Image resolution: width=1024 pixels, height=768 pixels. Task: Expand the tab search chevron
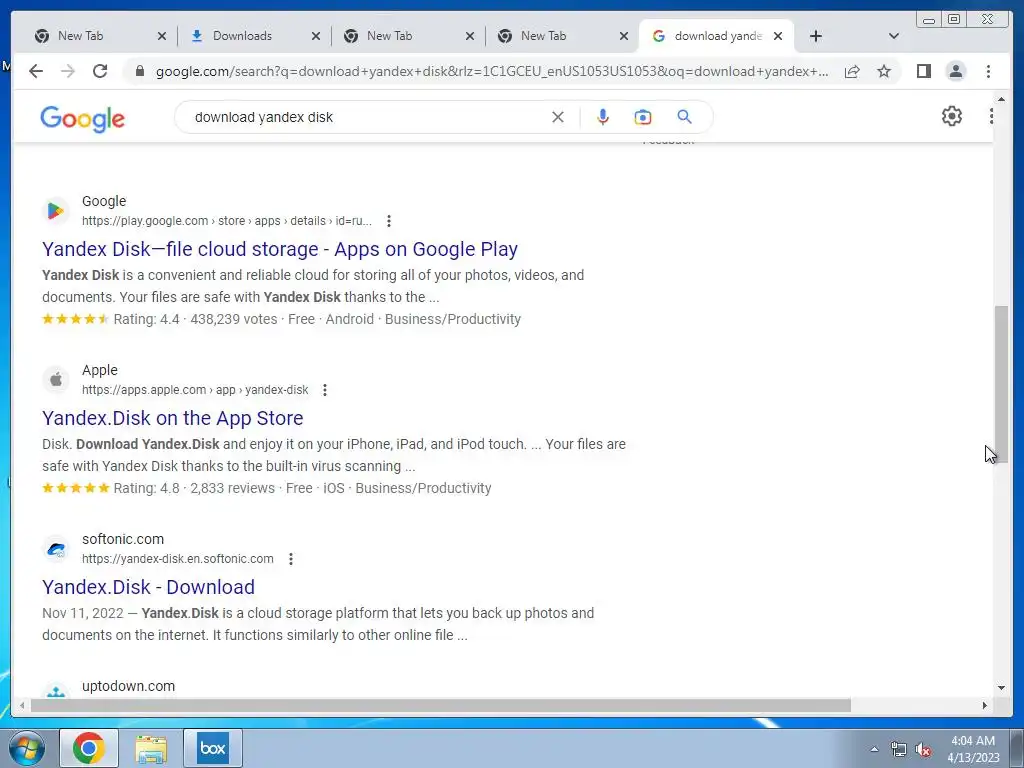click(x=894, y=36)
